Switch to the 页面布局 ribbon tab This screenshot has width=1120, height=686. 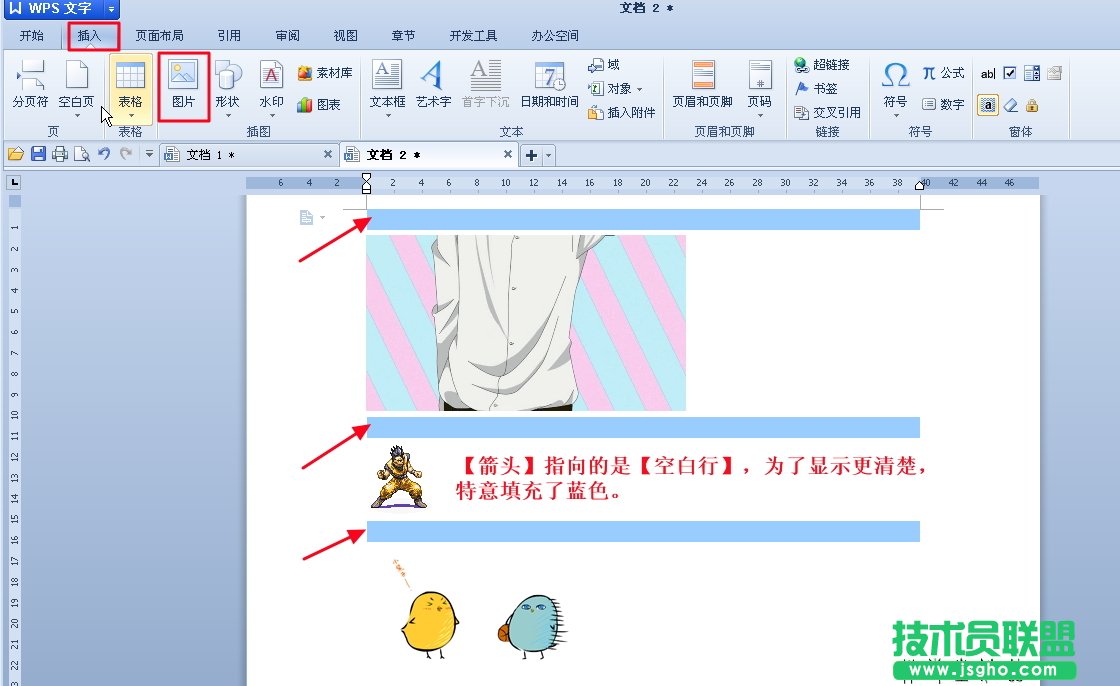coord(159,35)
